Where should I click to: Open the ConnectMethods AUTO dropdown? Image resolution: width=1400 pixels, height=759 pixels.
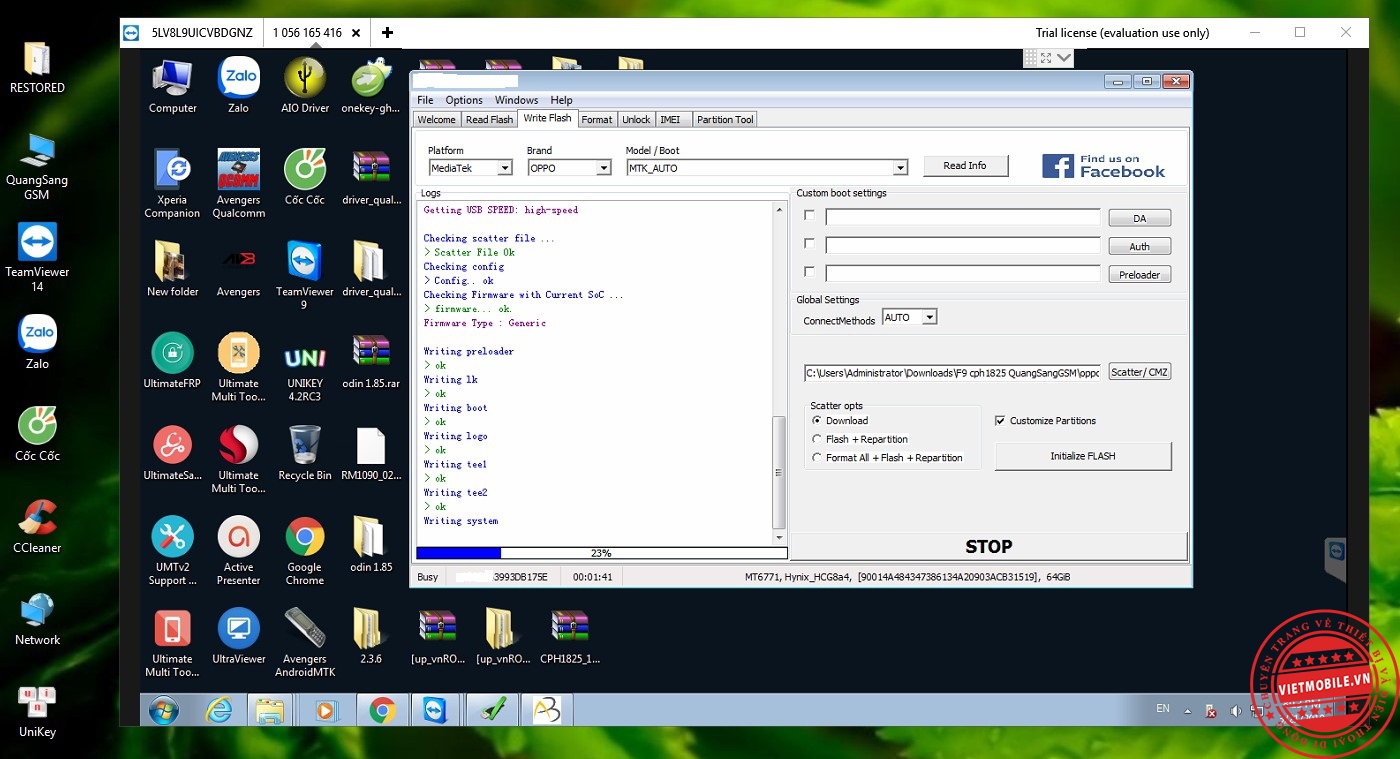929,317
